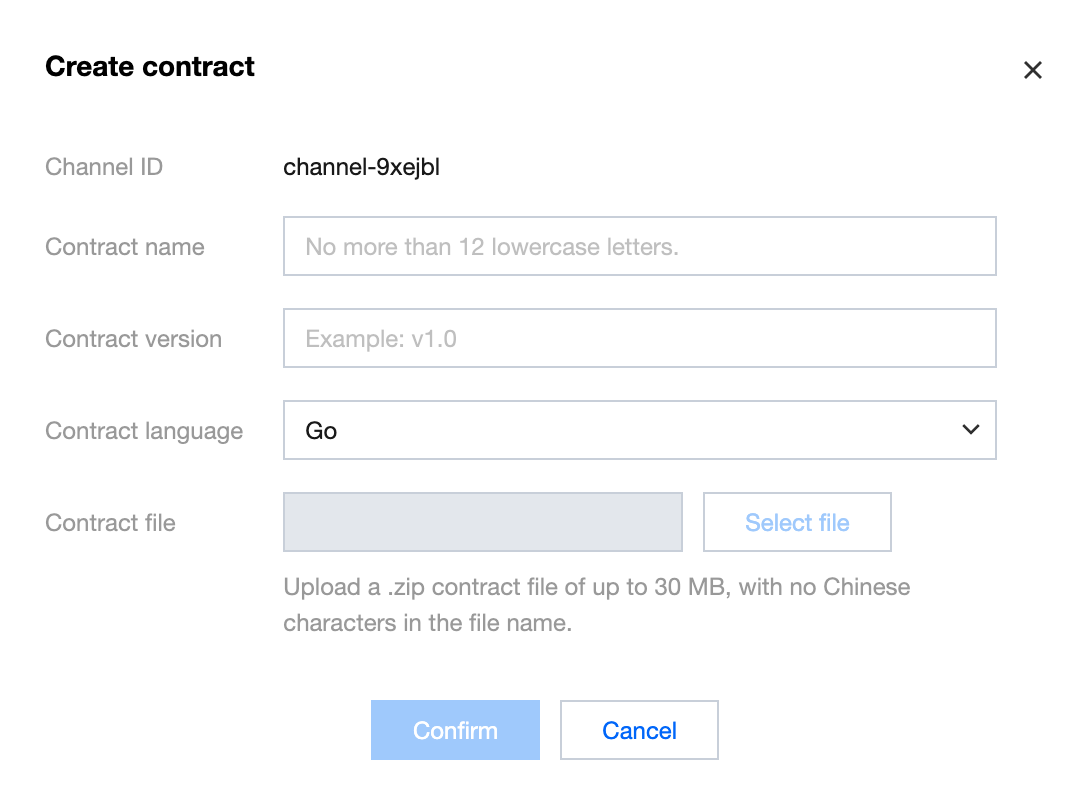This screenshot has width=1088, height=810.
Task: Click the 'Example: v1.0' placeholder text
Action: (x=381, y=339)
